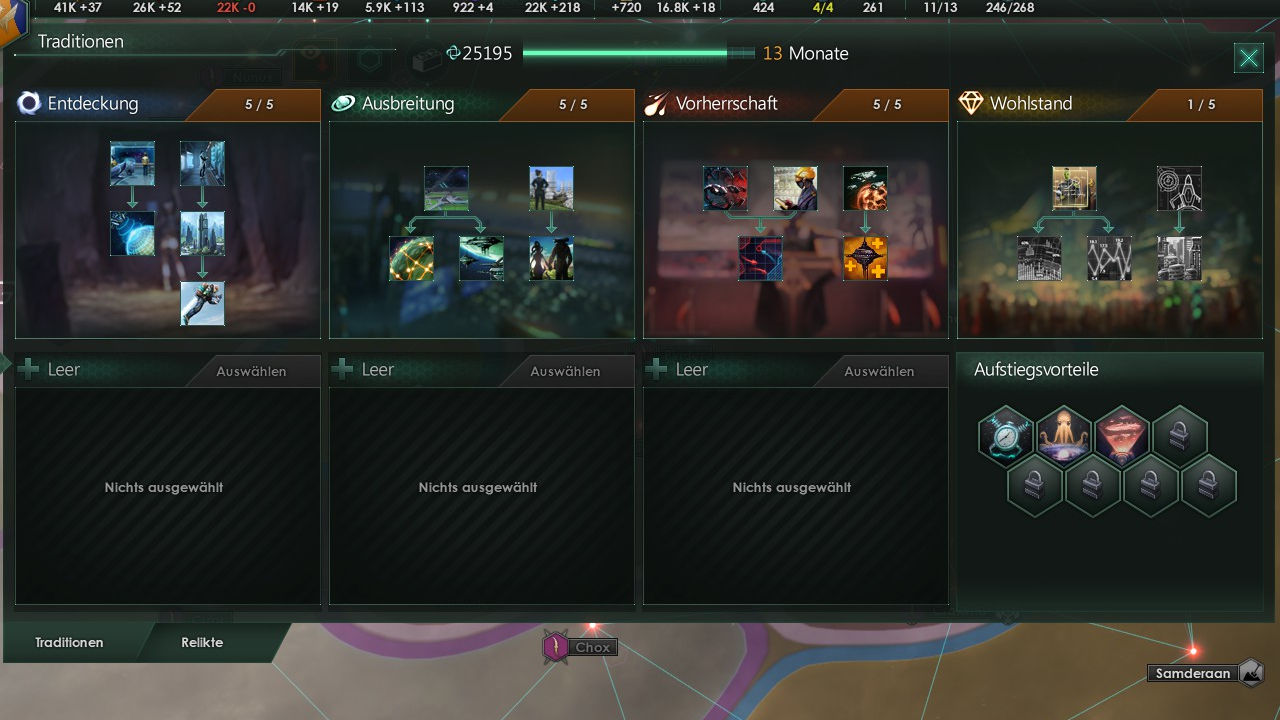
Task: Click the green planet network tradition in Ausbreitung
Action: click(411, 258)
